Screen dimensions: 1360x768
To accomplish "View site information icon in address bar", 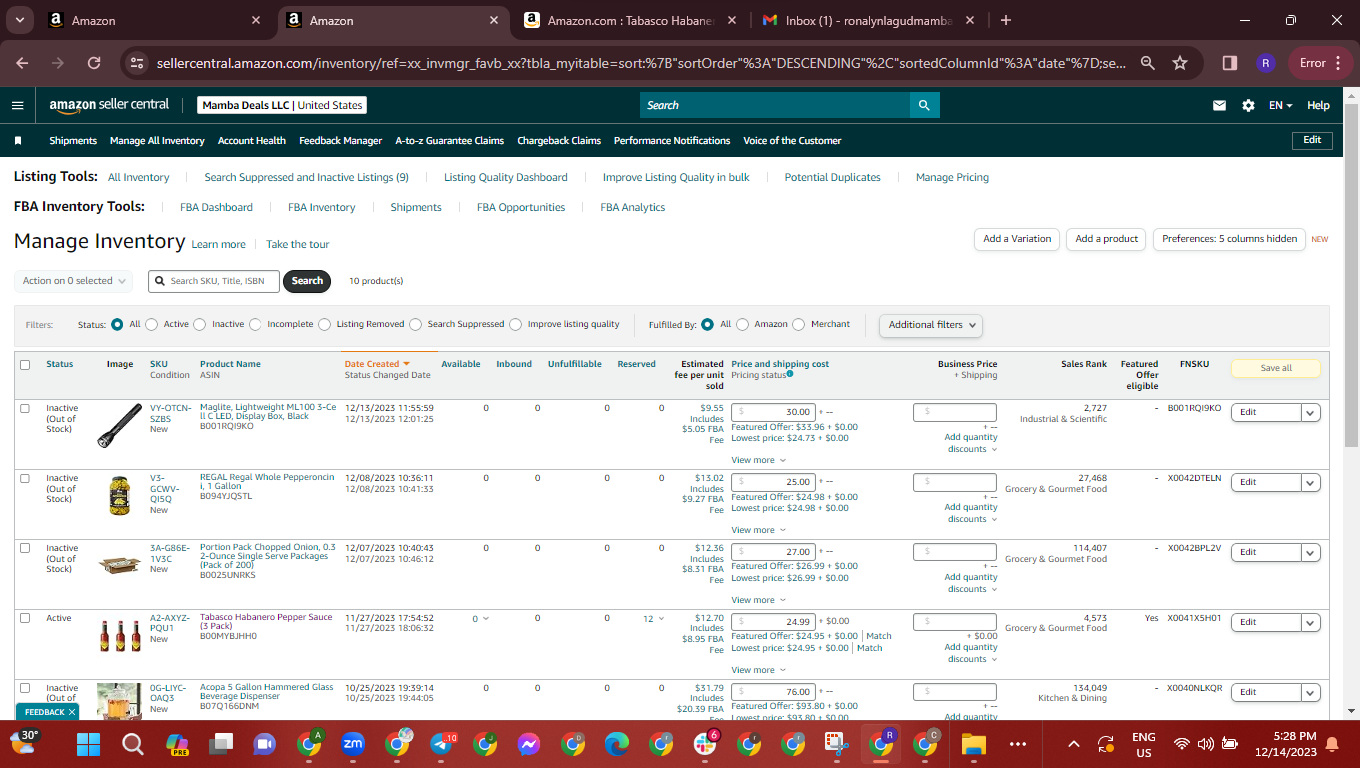I will click(x=138, y=62).
